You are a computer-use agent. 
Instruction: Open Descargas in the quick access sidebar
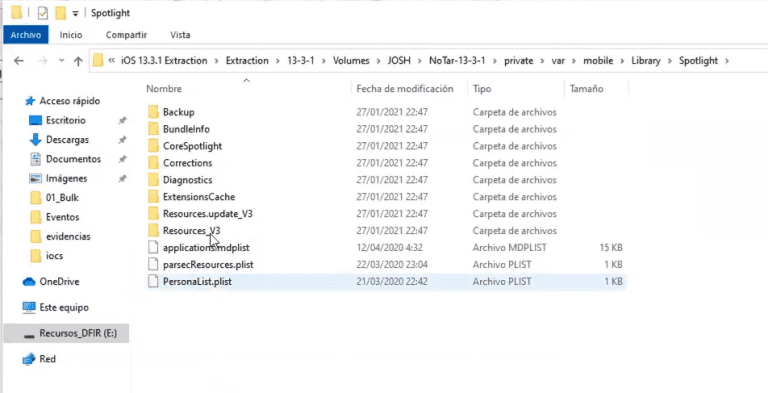(x=68, y=140)
